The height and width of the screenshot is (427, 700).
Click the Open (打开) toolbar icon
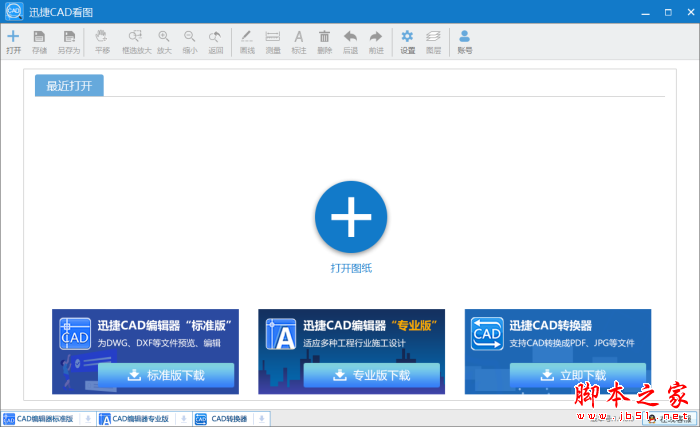tap(13, 41)
